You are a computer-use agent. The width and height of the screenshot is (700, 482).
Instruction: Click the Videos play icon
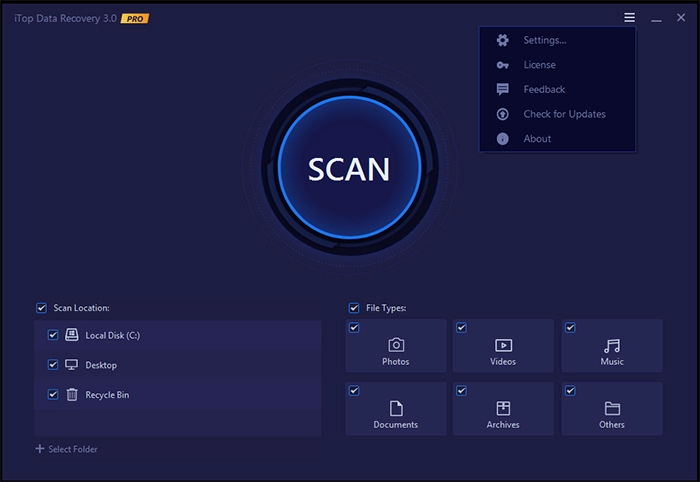coord(504,344)
